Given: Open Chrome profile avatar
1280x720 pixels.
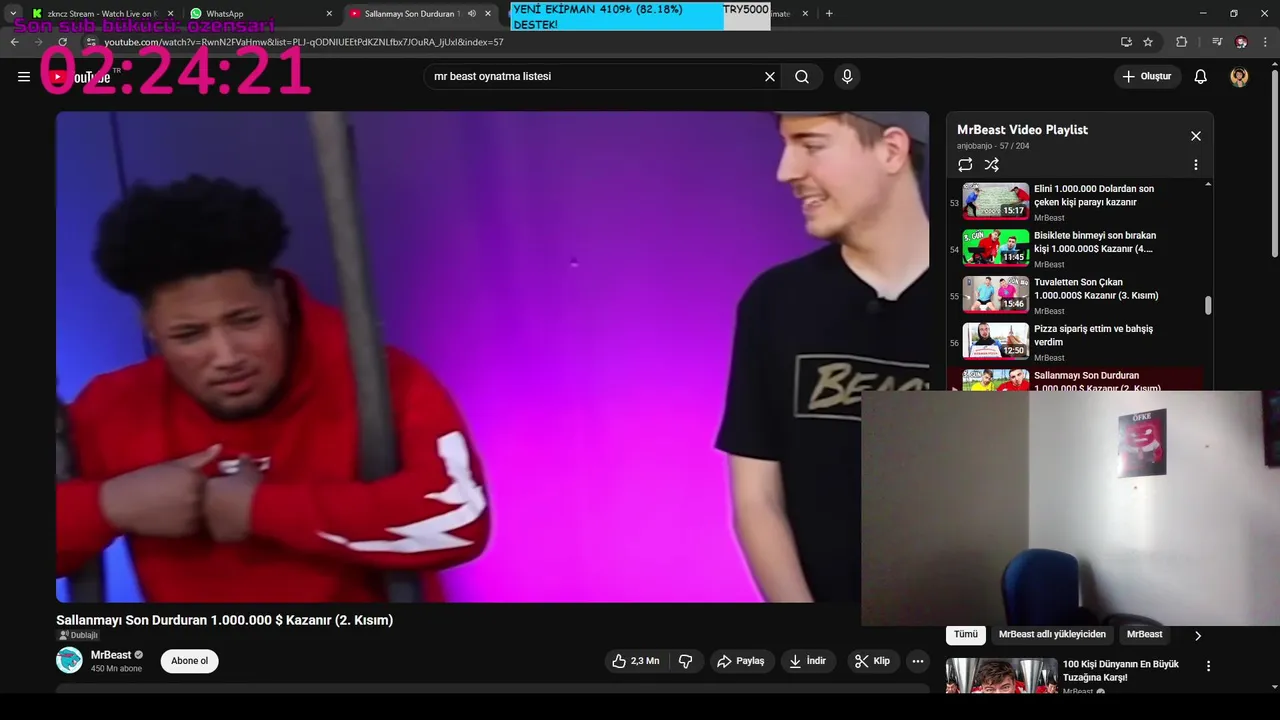Looking at the screenshot, I should tap(1241, 42).
